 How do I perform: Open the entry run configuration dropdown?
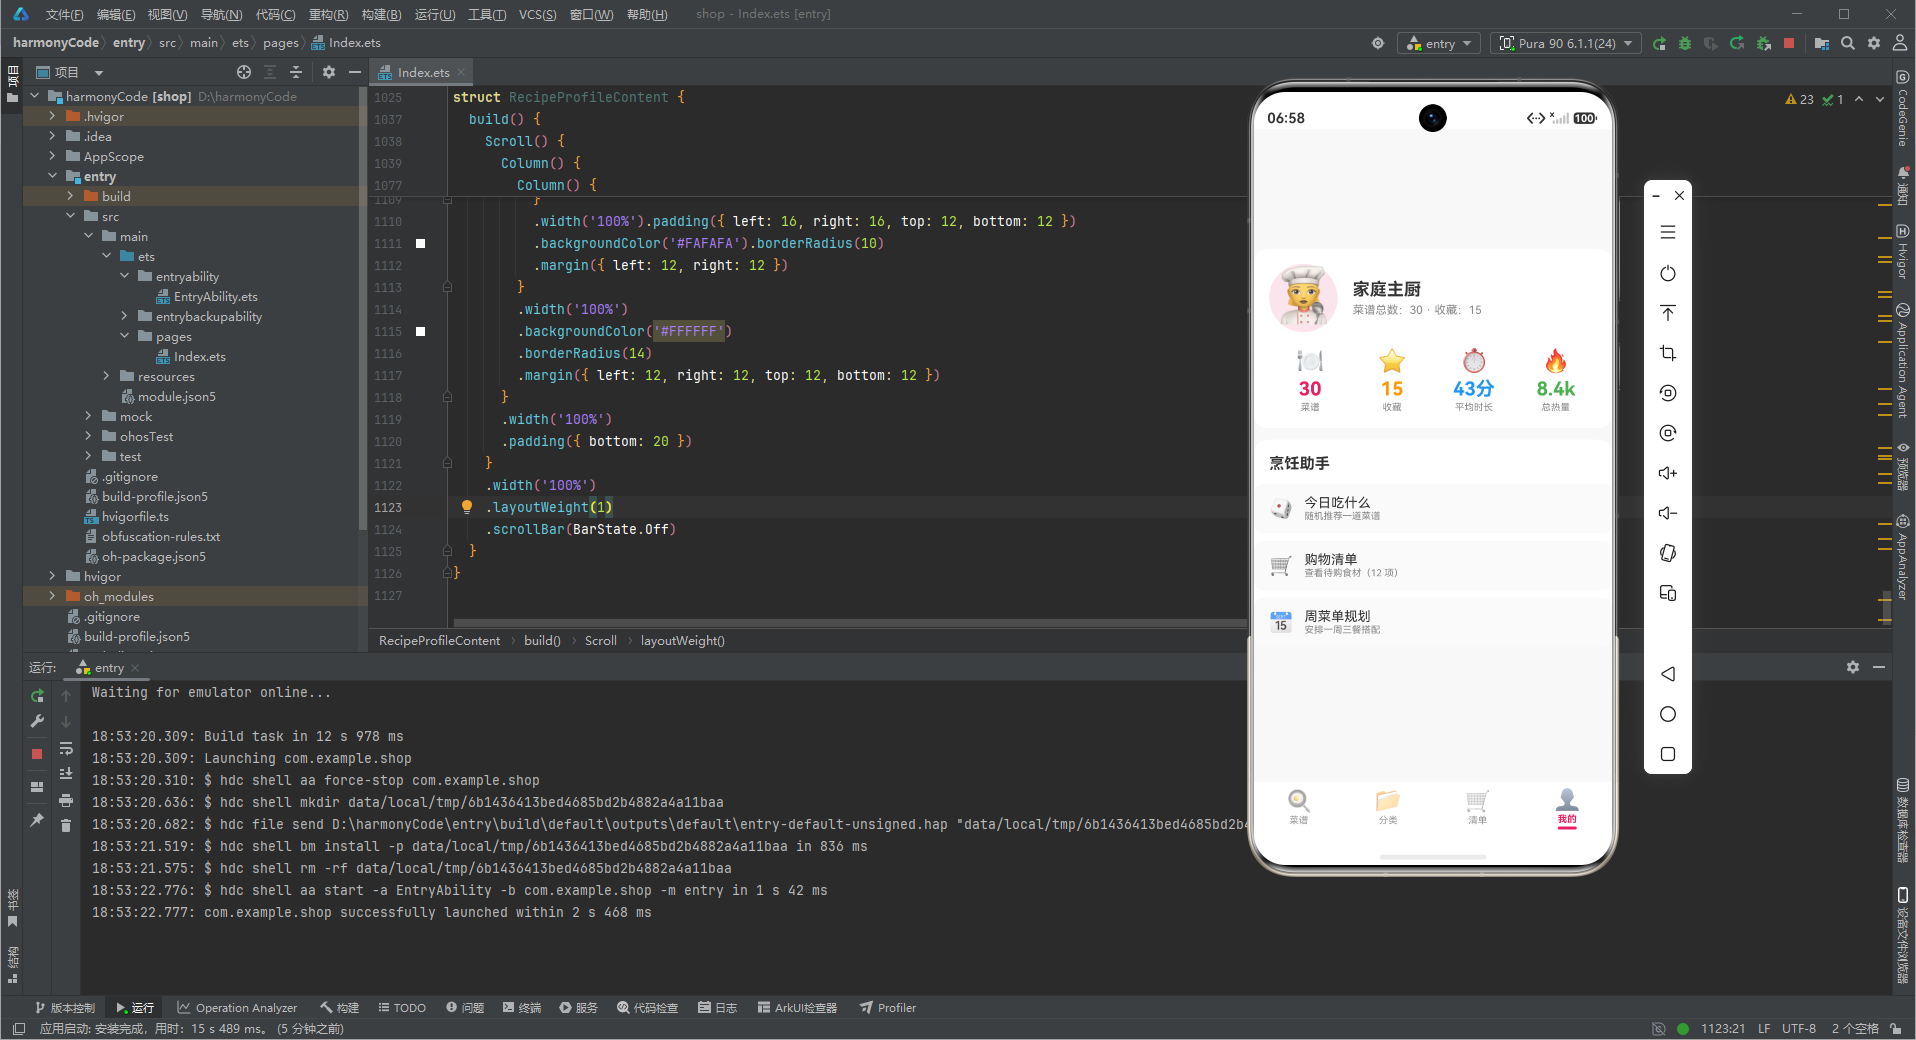(x=1441, y=43)
